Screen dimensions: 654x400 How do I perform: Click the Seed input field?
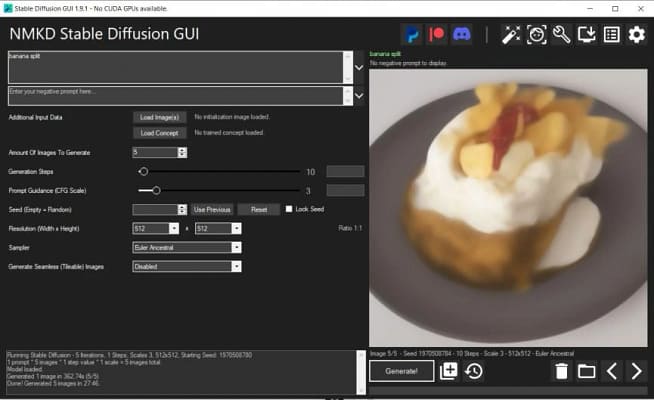[x=155, y=209]
